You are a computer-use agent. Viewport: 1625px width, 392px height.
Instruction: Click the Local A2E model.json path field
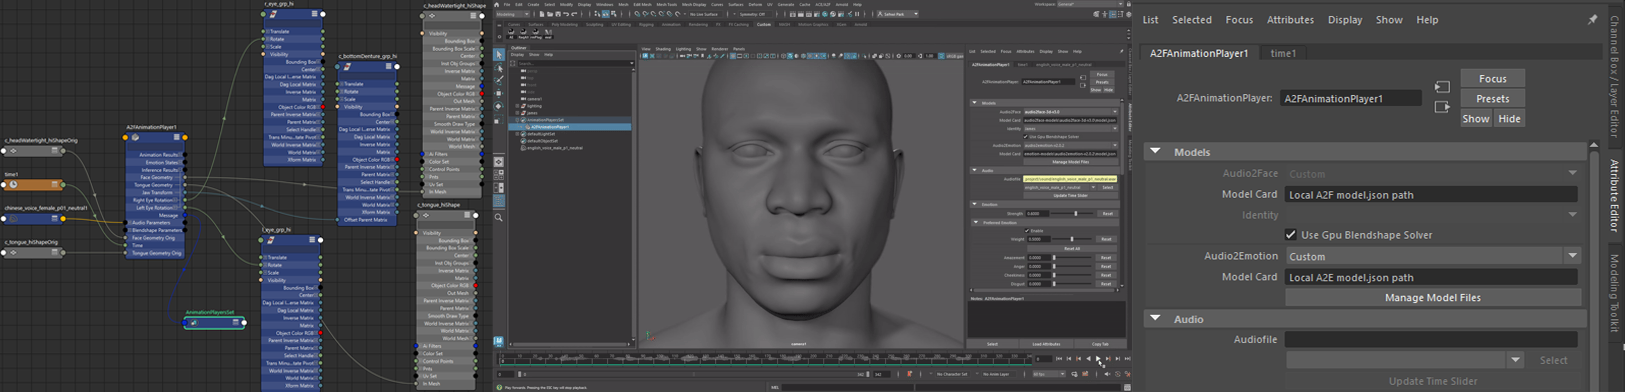click(1431, 277)
